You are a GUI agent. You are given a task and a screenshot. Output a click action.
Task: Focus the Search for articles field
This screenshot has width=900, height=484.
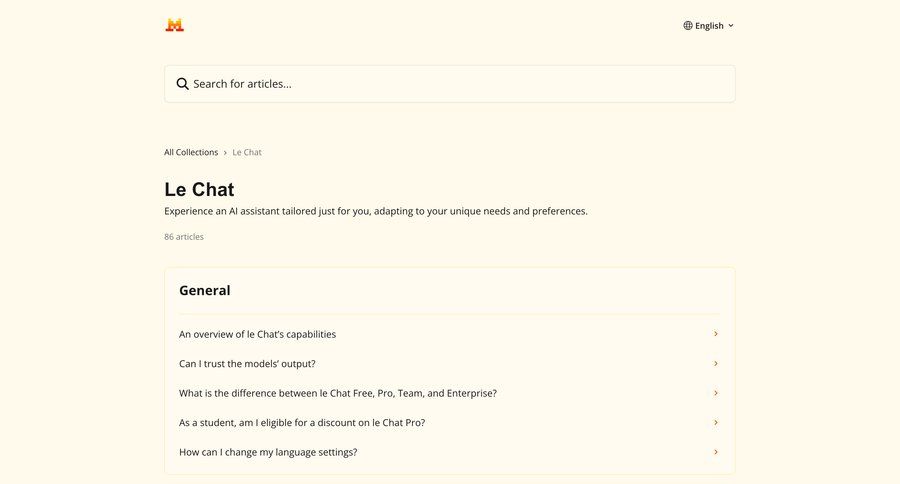coord(450,84)
